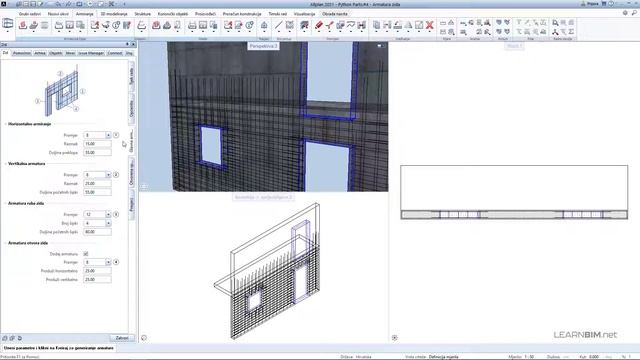Open the Proračun konstrukcije ribbon tab

(242, 14)
